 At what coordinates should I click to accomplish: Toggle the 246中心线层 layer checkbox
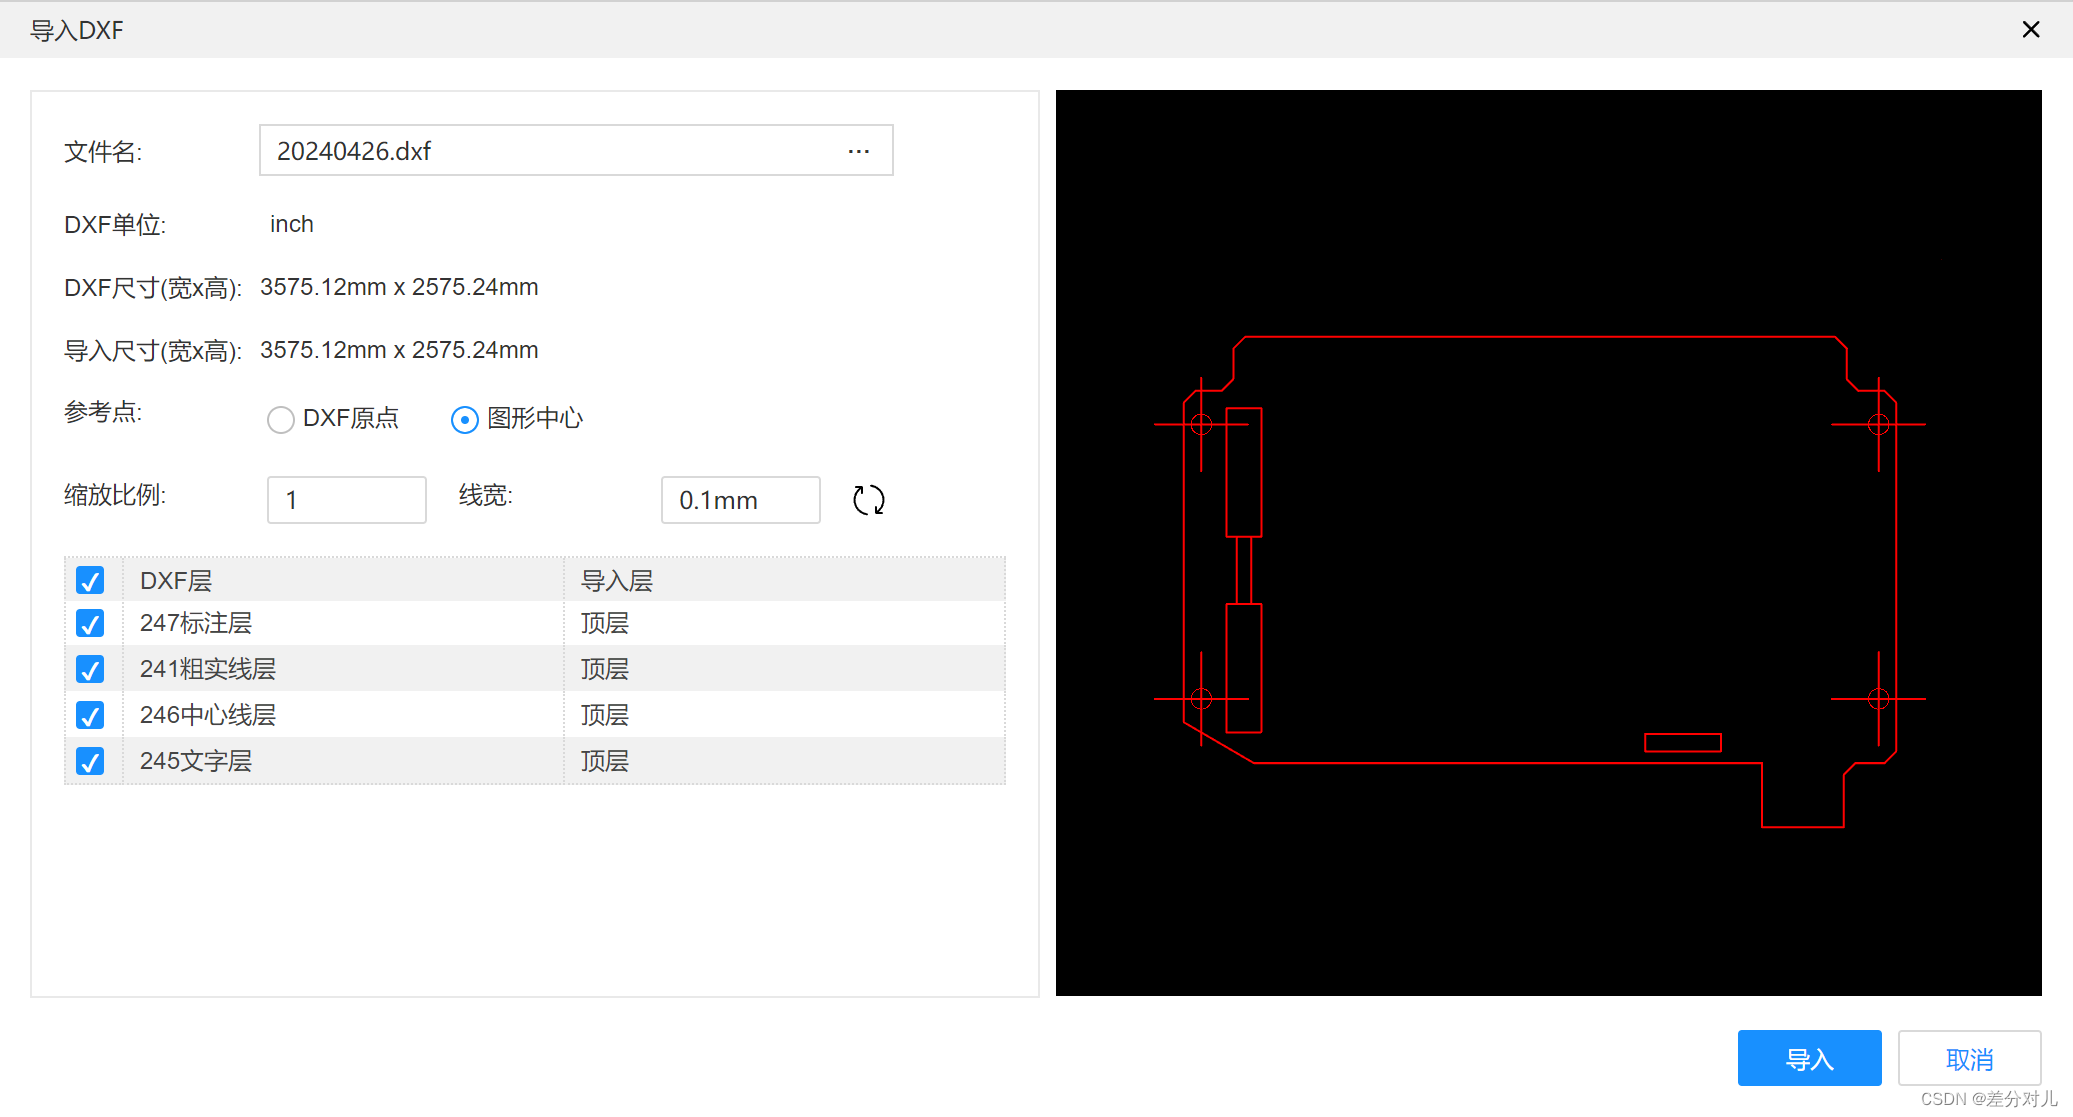tap(90, 715)
